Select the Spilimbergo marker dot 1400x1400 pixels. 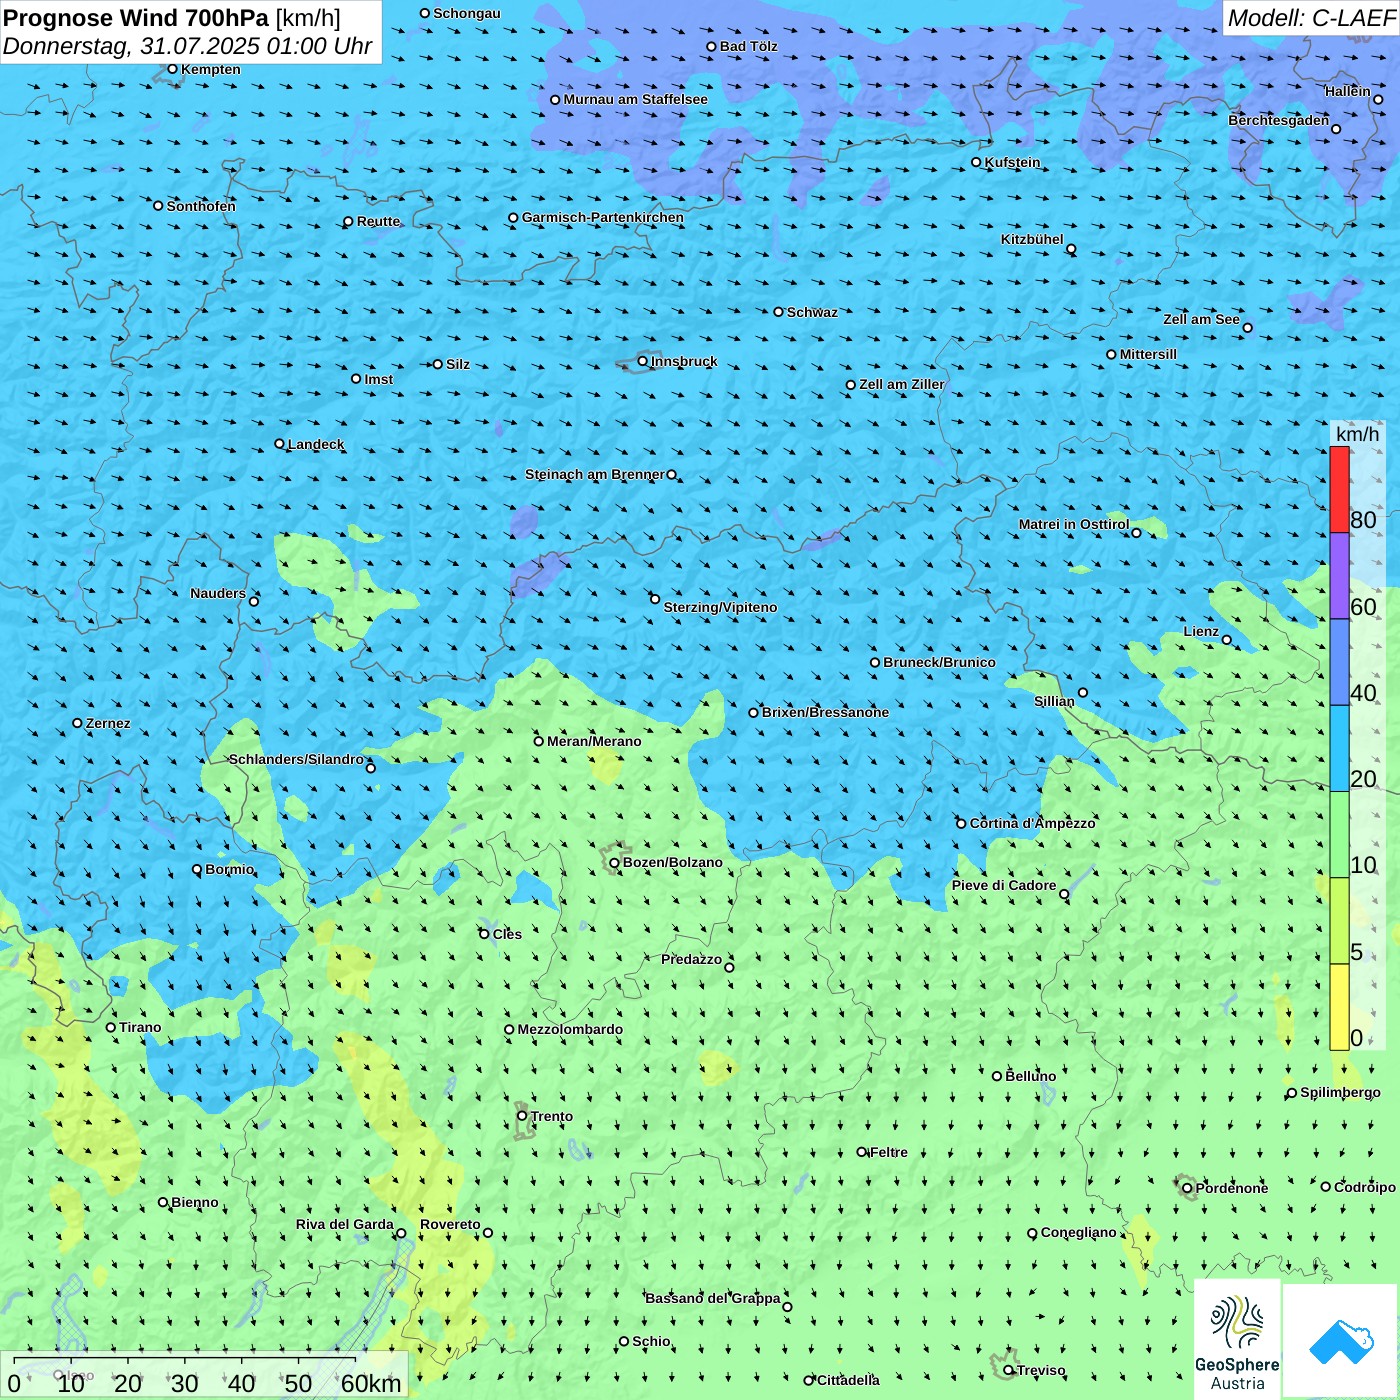pyautogui.click(x=1292, y=1093)
